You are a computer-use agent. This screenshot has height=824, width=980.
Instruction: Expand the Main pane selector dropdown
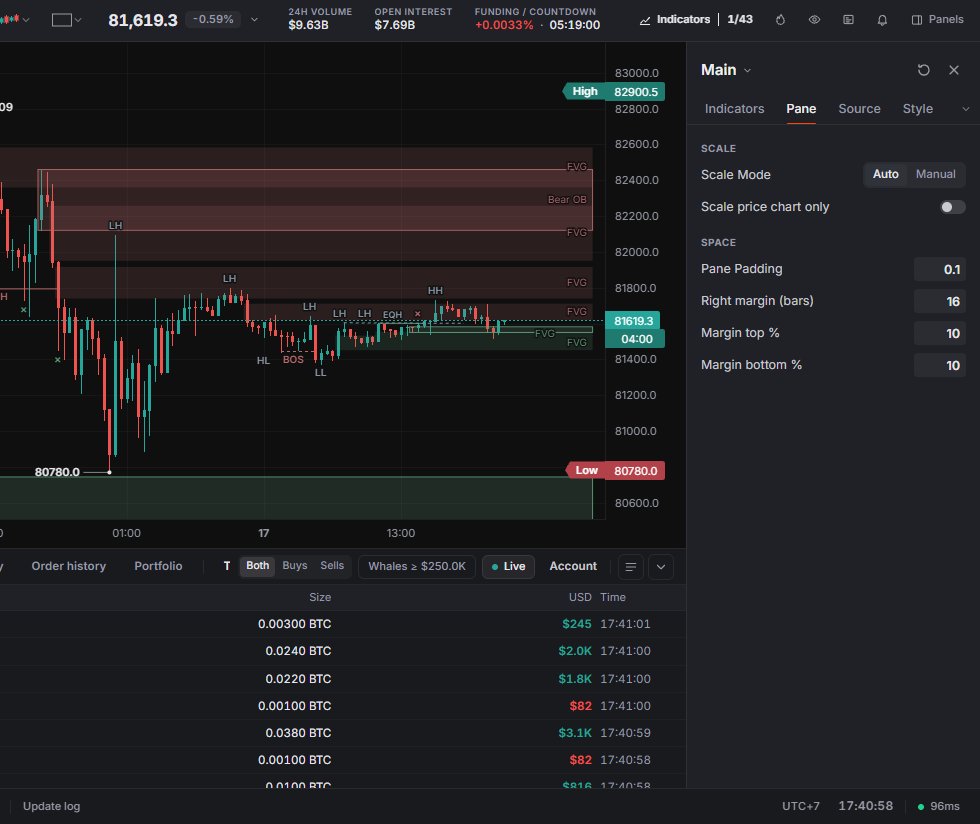[x=726, y=70]
